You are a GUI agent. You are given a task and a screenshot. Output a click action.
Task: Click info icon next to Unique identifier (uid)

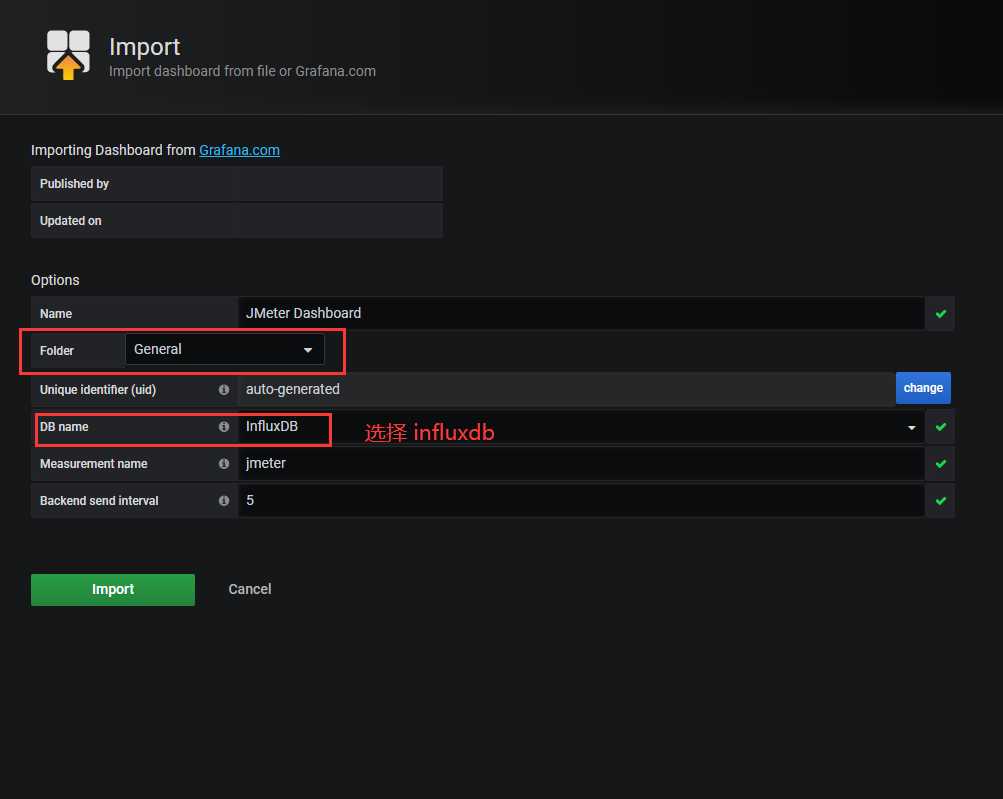pos(224,390)
